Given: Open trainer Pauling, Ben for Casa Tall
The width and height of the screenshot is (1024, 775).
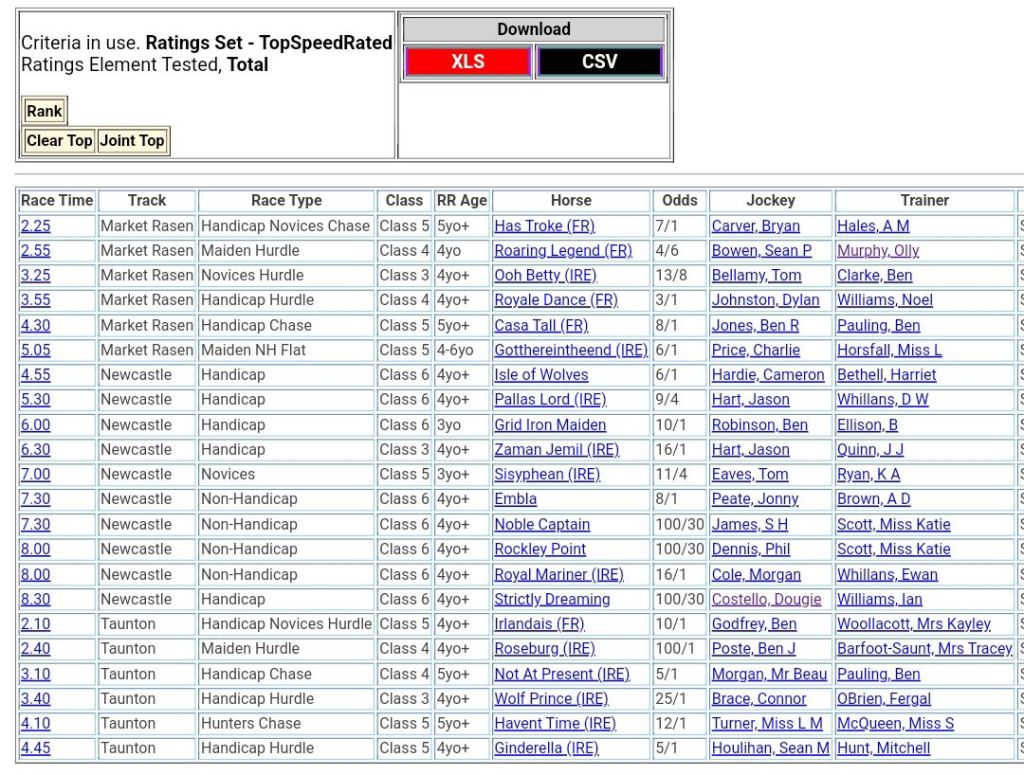Looking at the screenshot, I should click(x=878, y=326).
